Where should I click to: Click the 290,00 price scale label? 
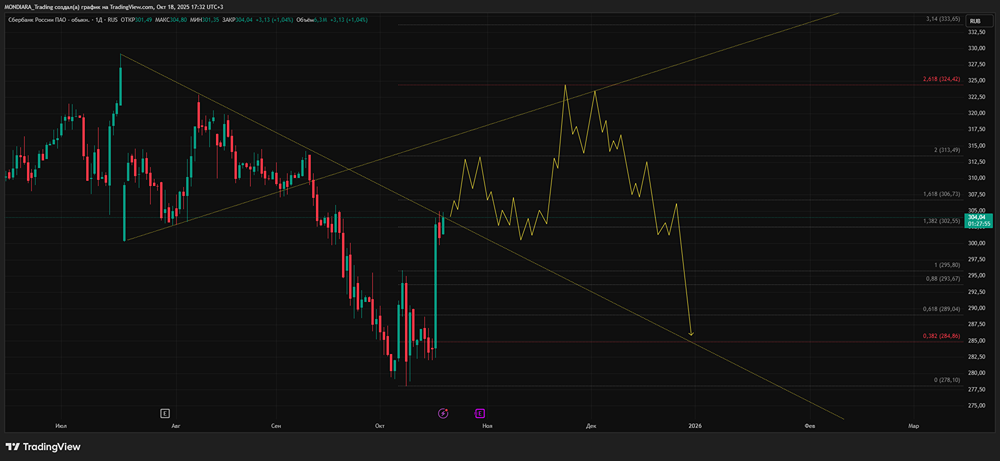[x=976, y=309]
